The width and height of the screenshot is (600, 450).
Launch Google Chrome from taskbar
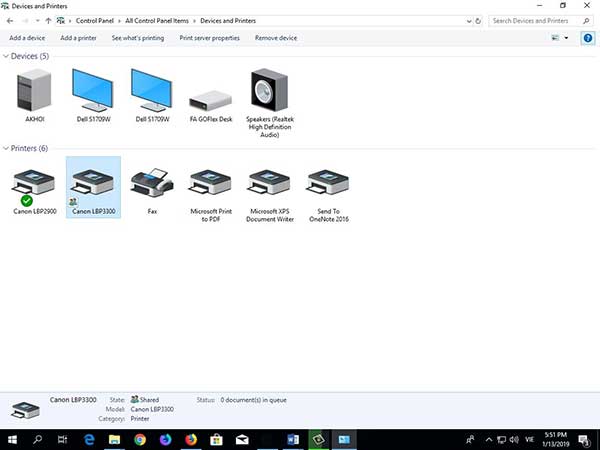[x=140, y=440]
